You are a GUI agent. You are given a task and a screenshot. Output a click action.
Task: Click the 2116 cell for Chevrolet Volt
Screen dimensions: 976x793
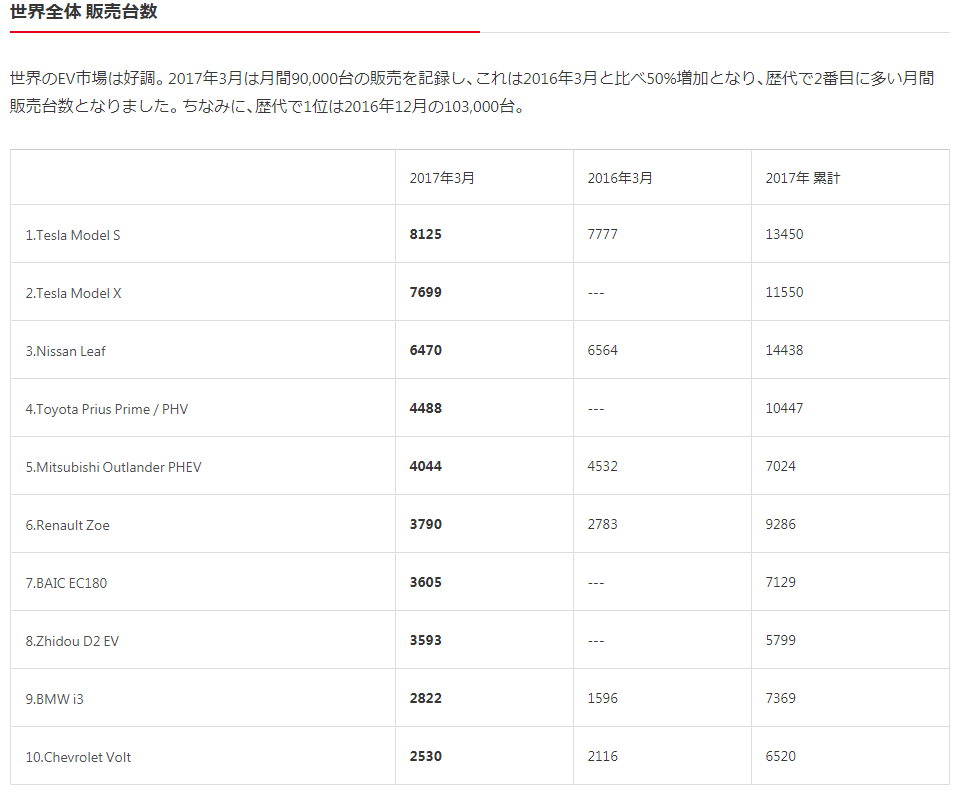[x=603, y=756]
